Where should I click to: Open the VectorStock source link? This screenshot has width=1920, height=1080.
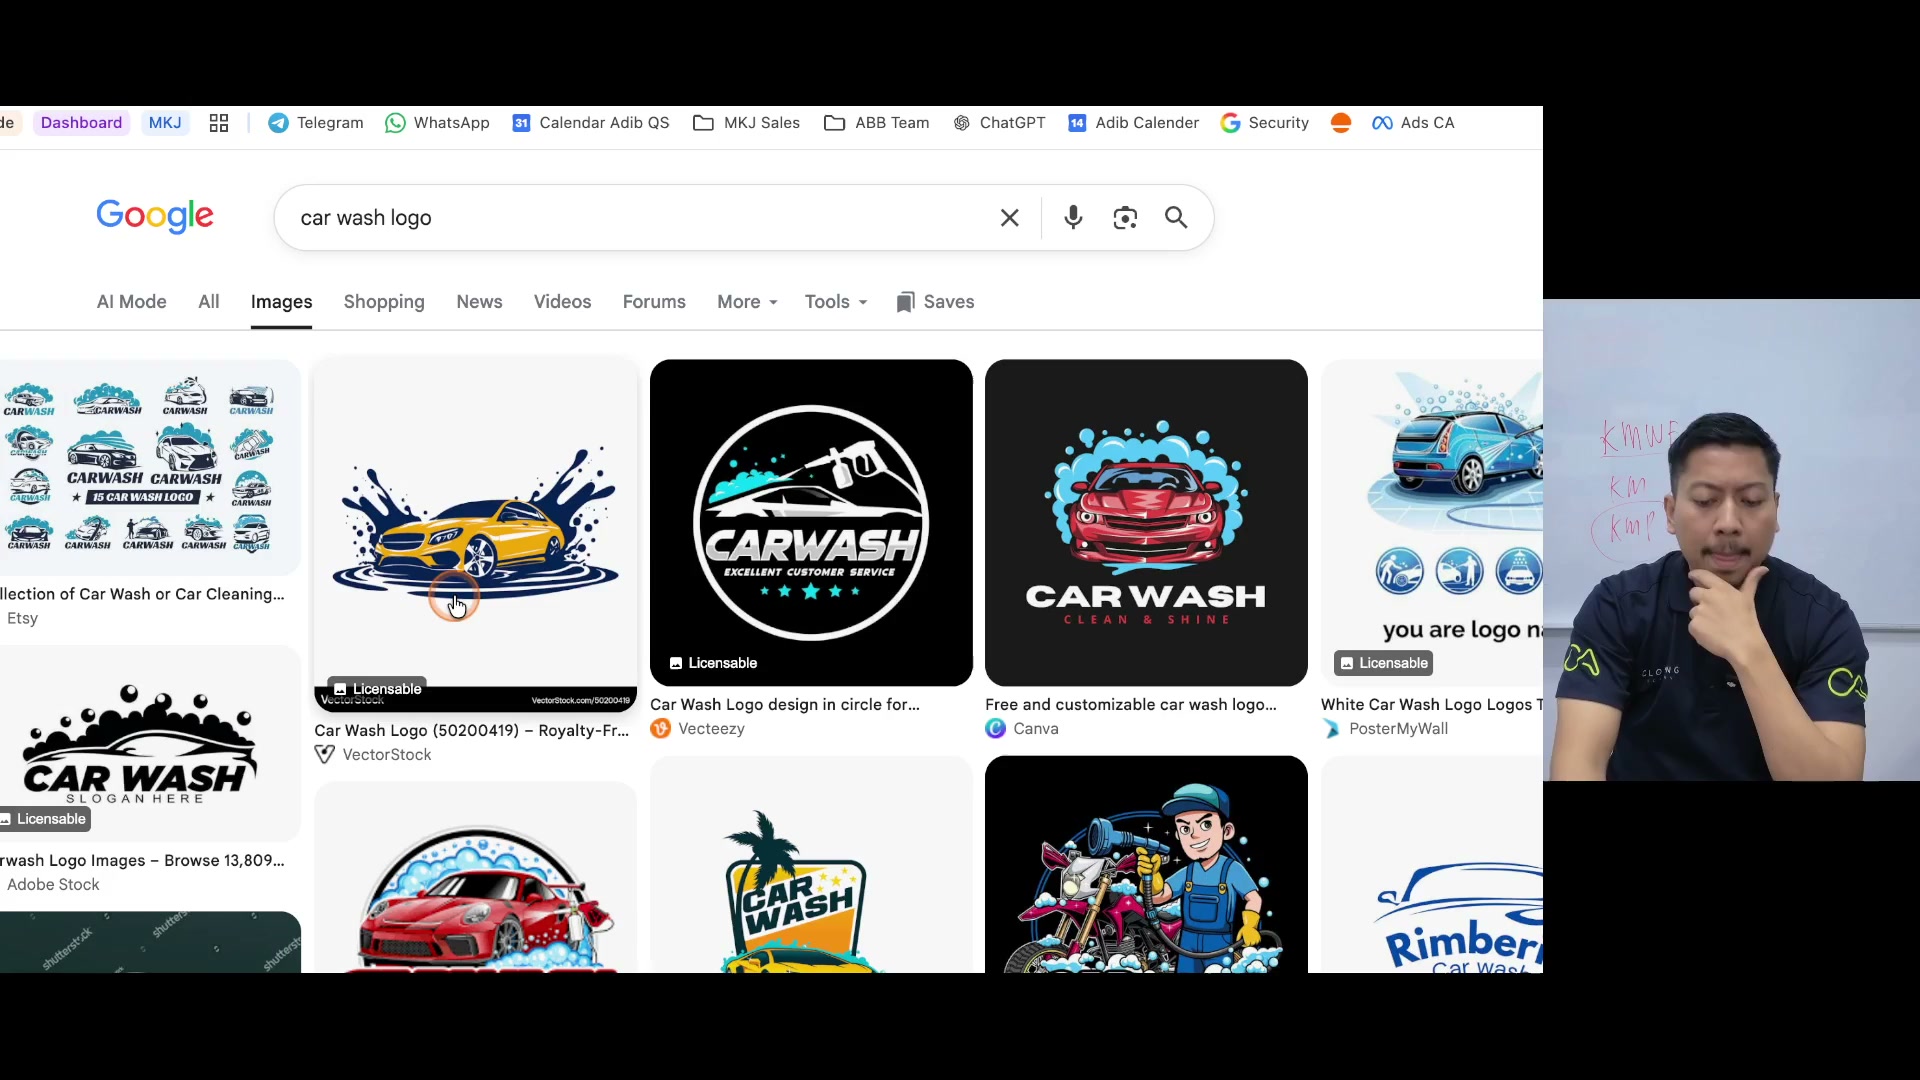pyautogui.click(x=373, y=755)
